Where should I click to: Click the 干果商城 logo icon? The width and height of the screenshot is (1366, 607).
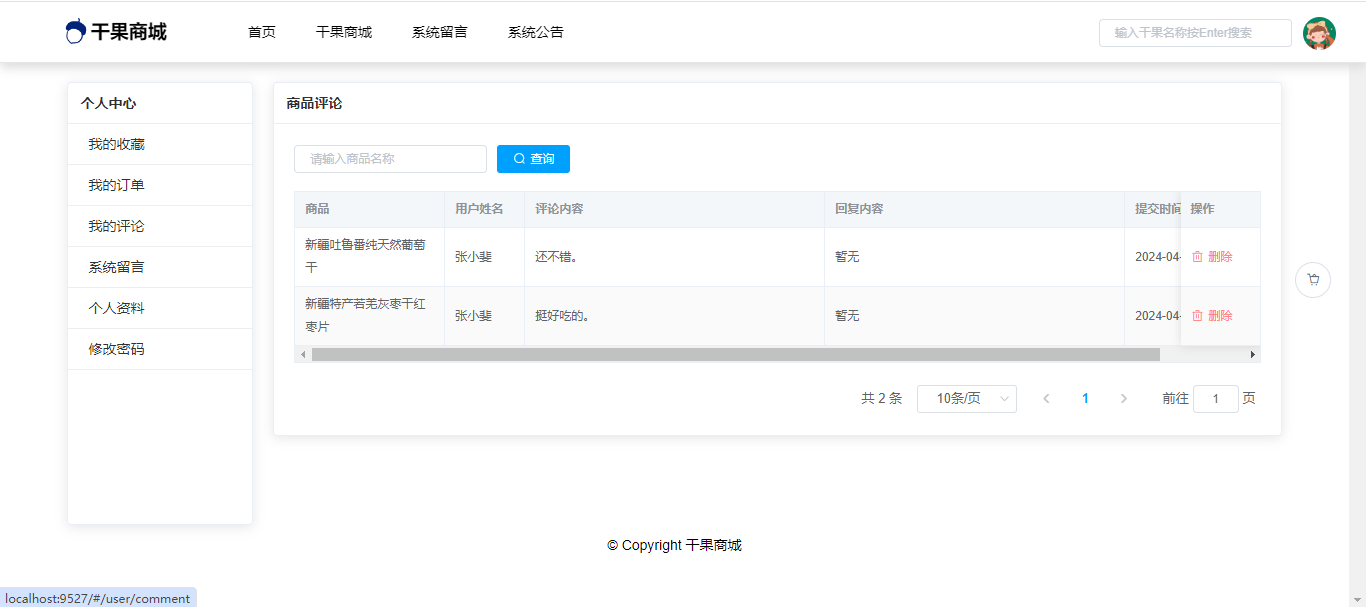click(x=76, y=32)
